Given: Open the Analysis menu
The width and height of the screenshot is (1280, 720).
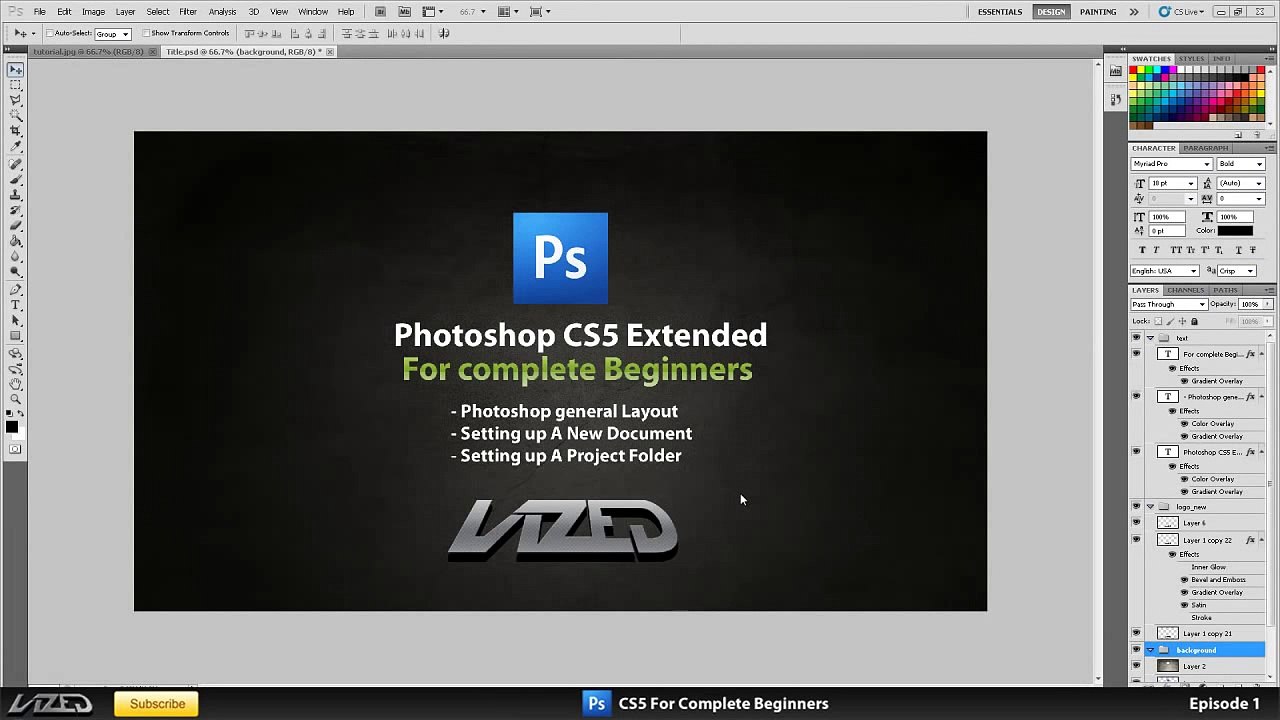Looking at the screenshot, I should (x=222, y=12).
